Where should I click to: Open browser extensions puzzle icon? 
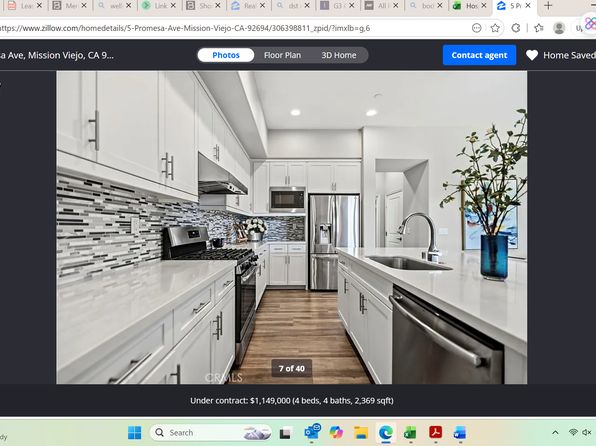516,28
